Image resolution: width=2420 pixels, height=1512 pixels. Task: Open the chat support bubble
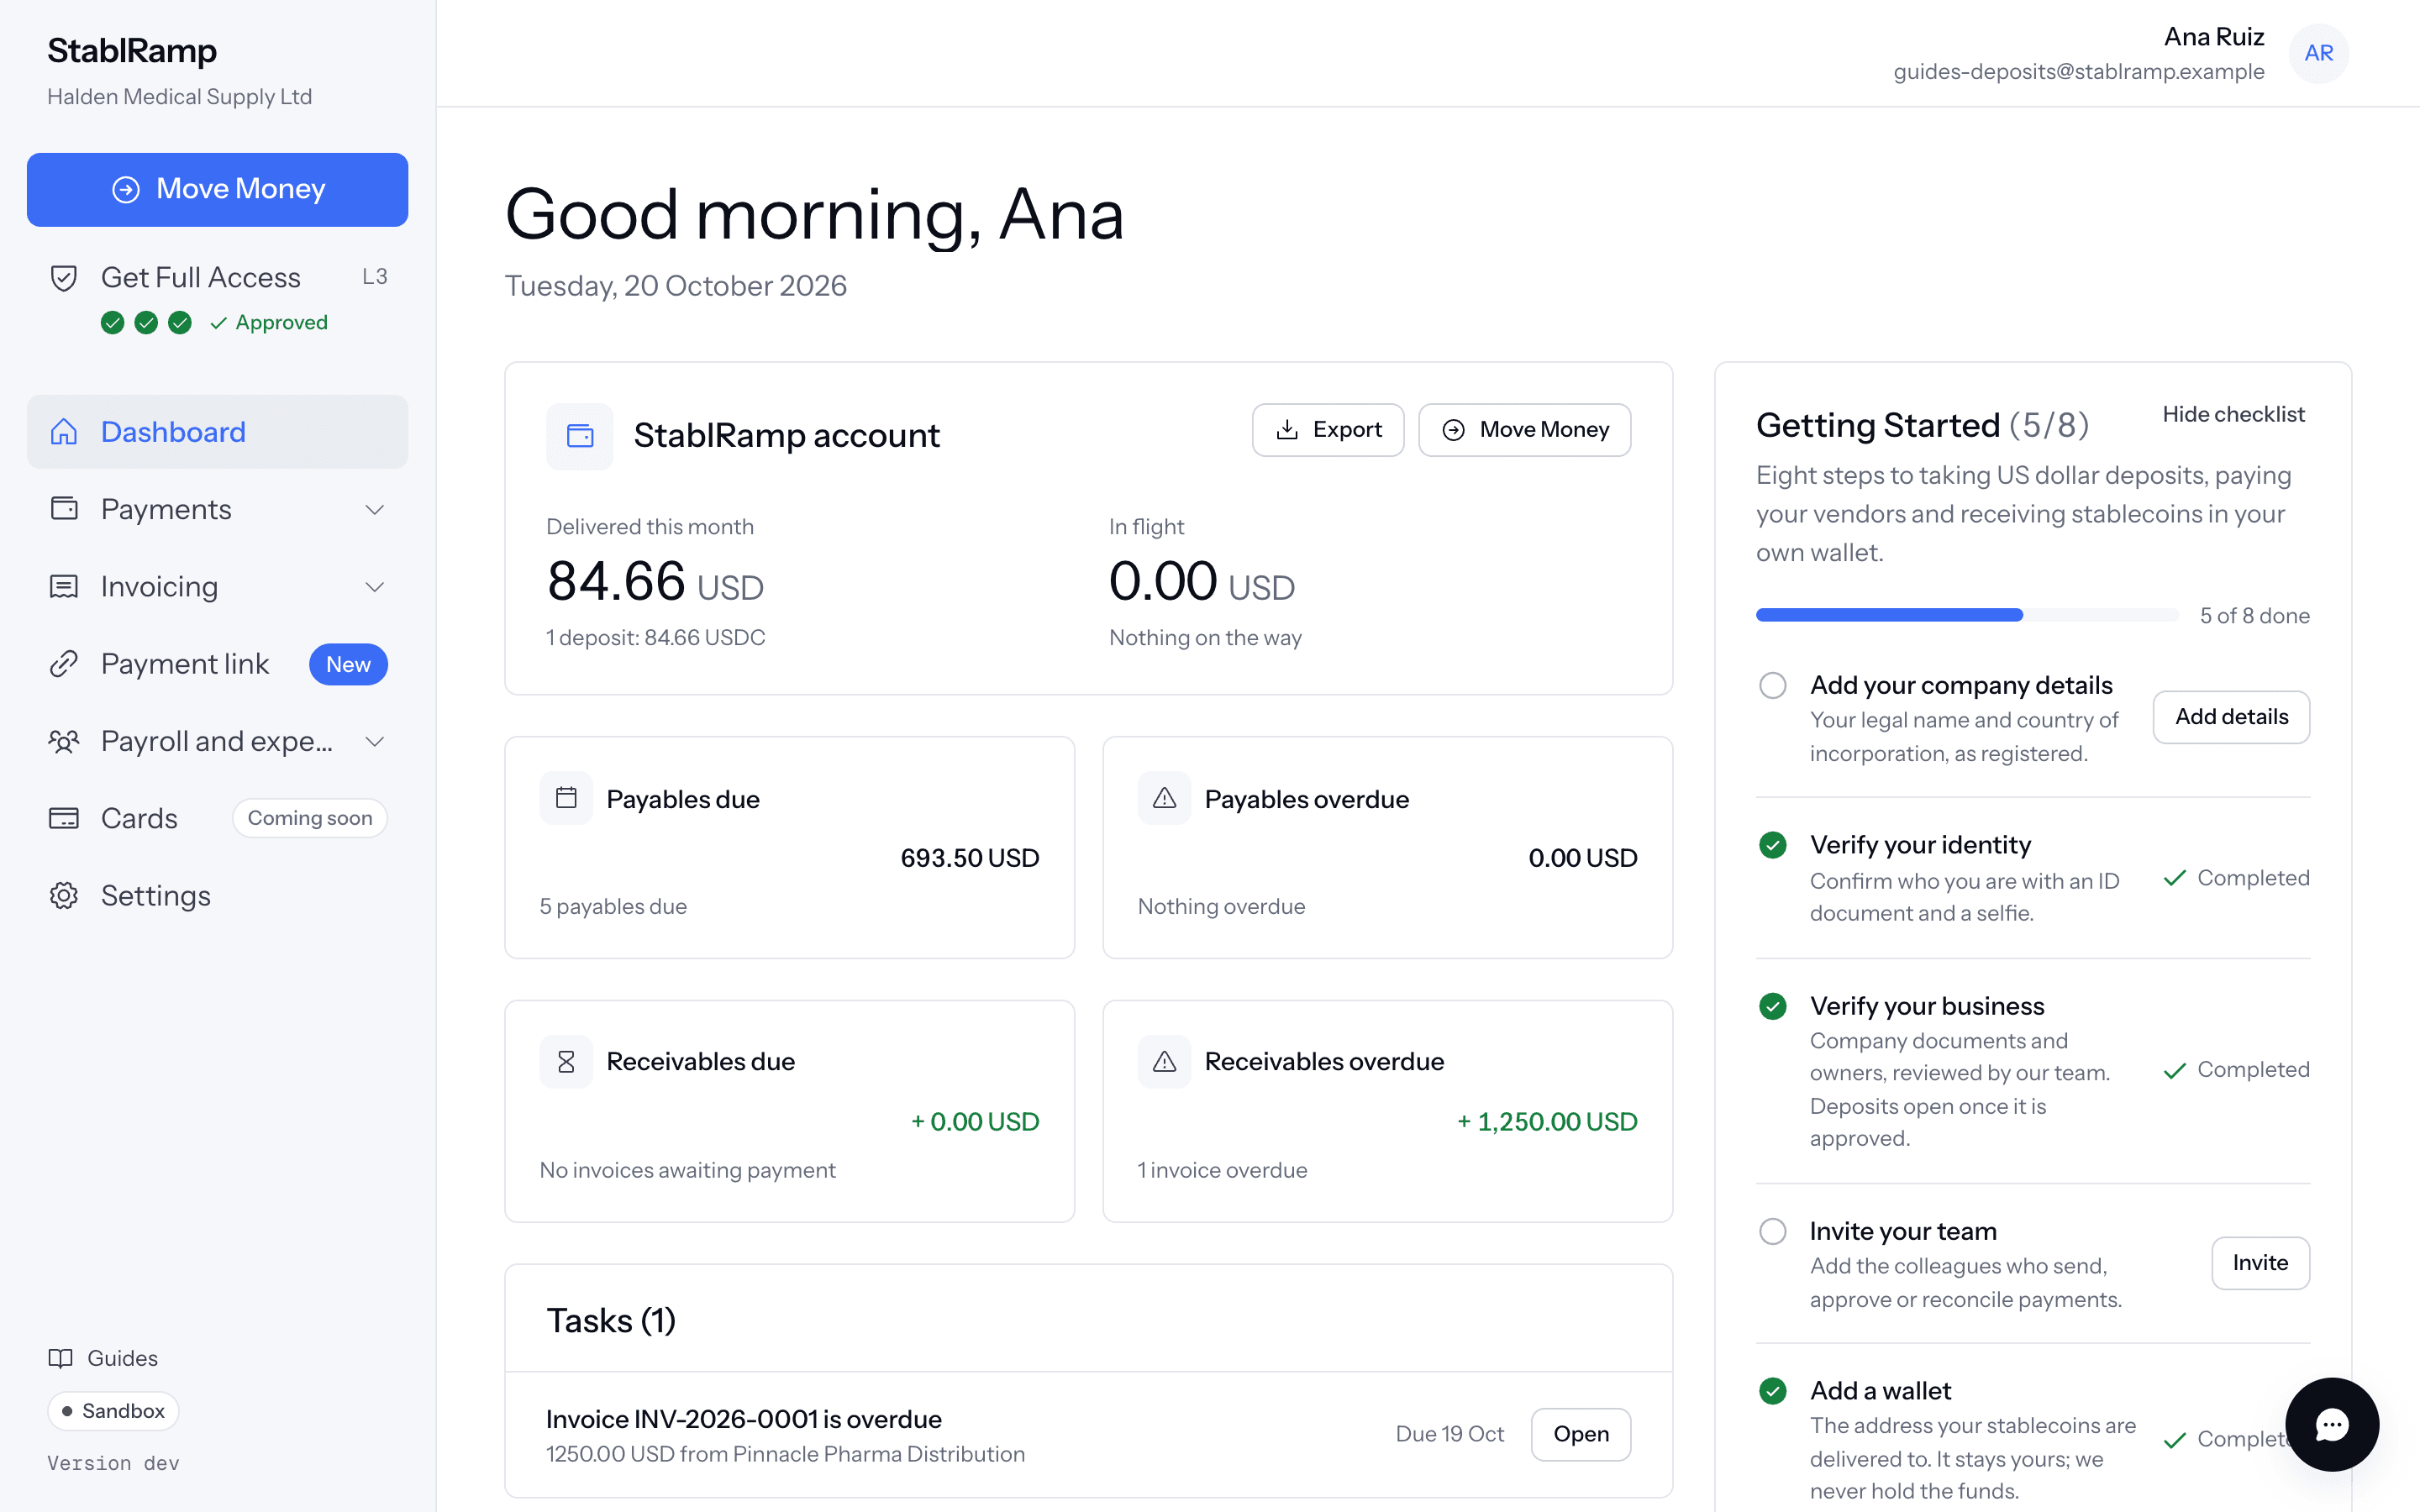point(2332,1424)
